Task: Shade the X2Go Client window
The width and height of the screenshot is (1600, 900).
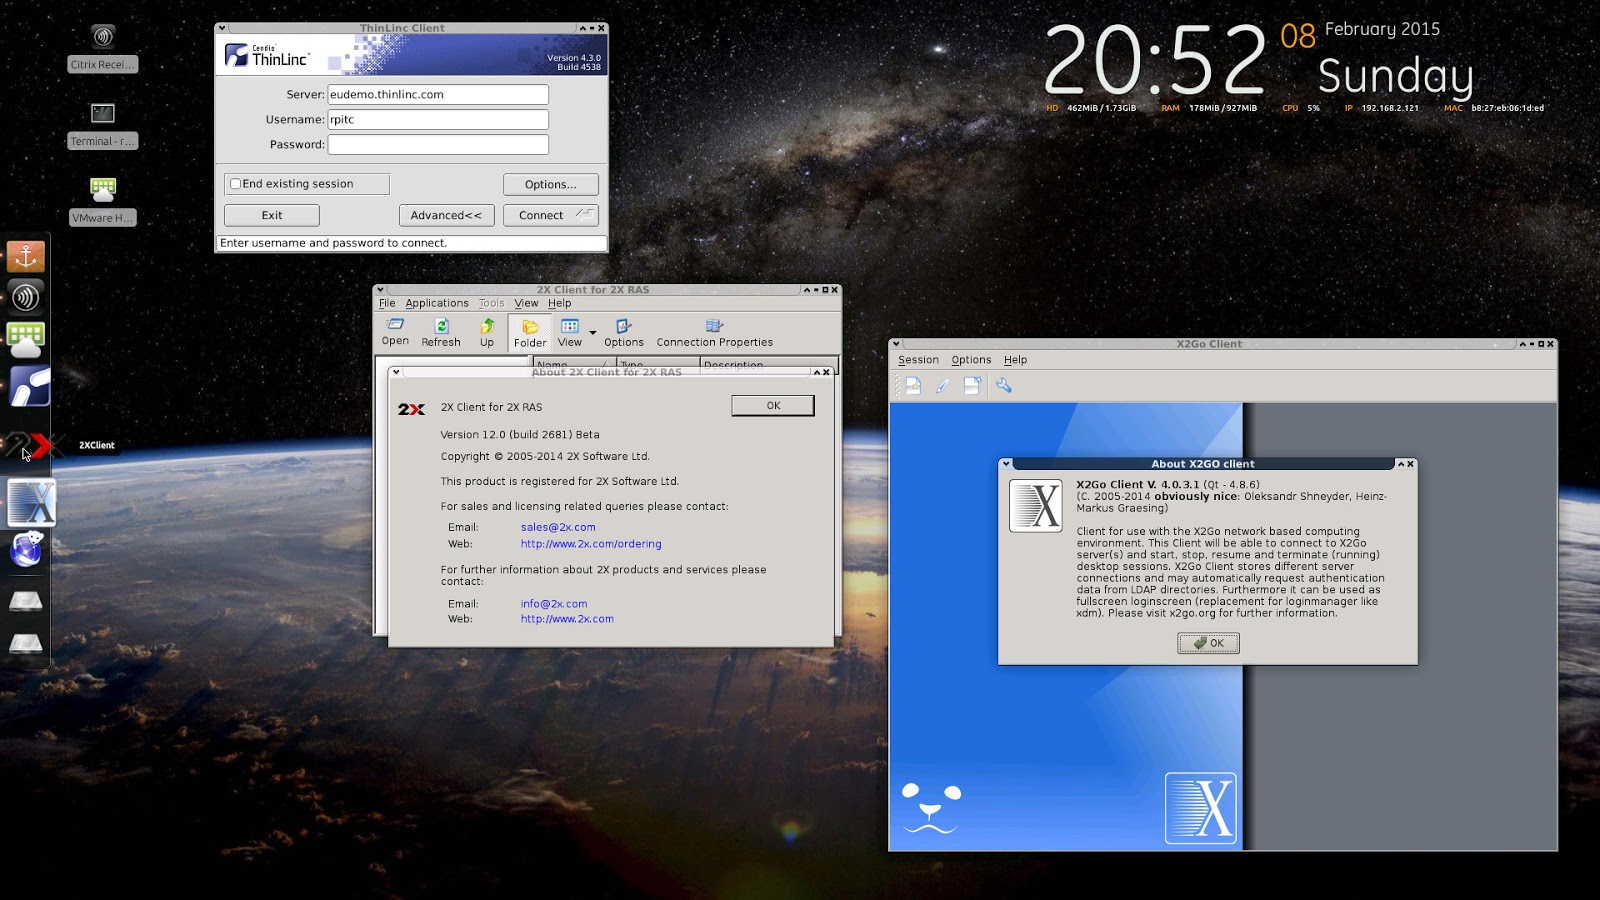Action: (1523, 344)
